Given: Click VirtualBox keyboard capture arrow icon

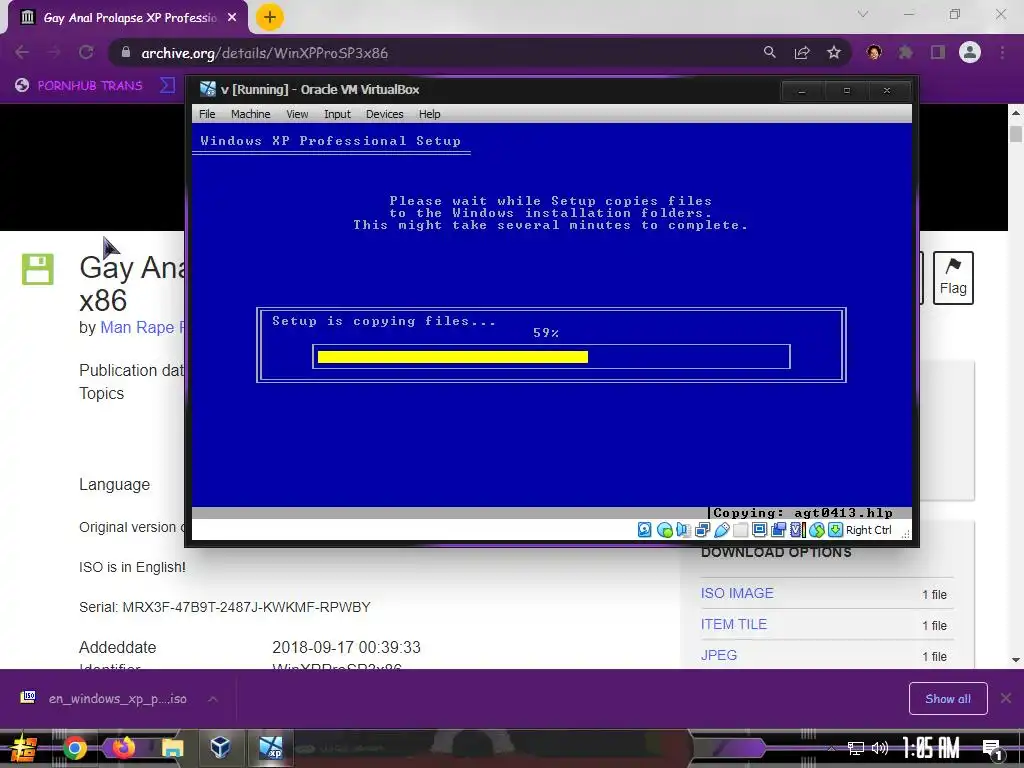Looking at the screenshot, I should [835, 530].
